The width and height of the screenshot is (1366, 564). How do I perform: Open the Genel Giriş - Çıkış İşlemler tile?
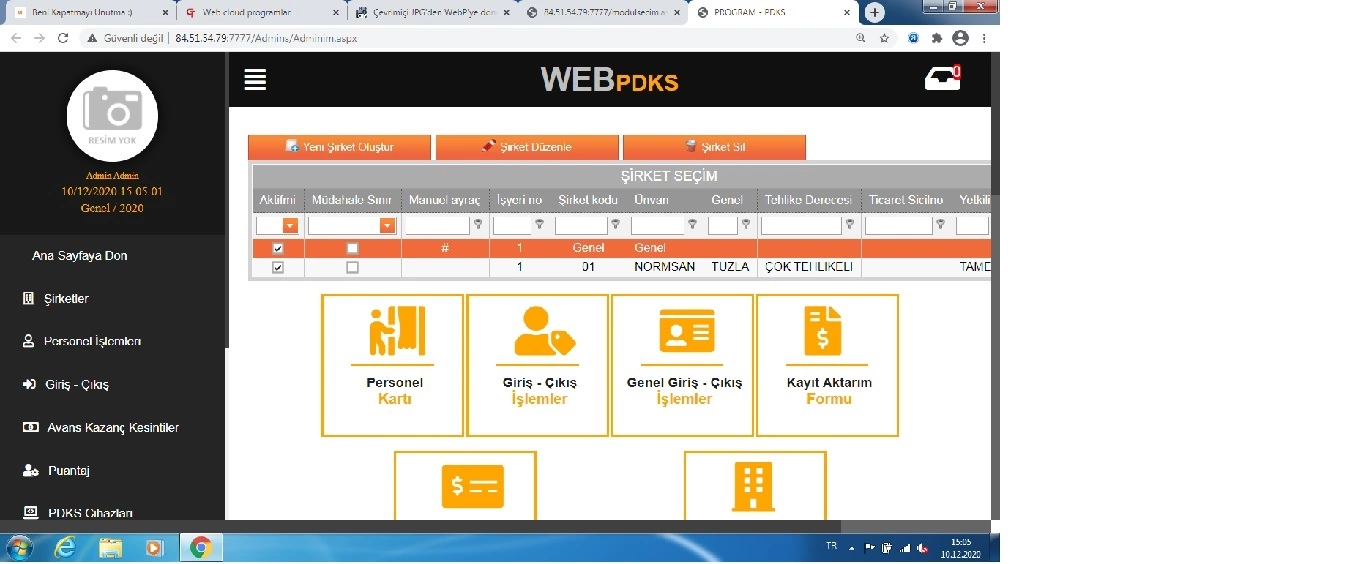click(x=683, y=365)
